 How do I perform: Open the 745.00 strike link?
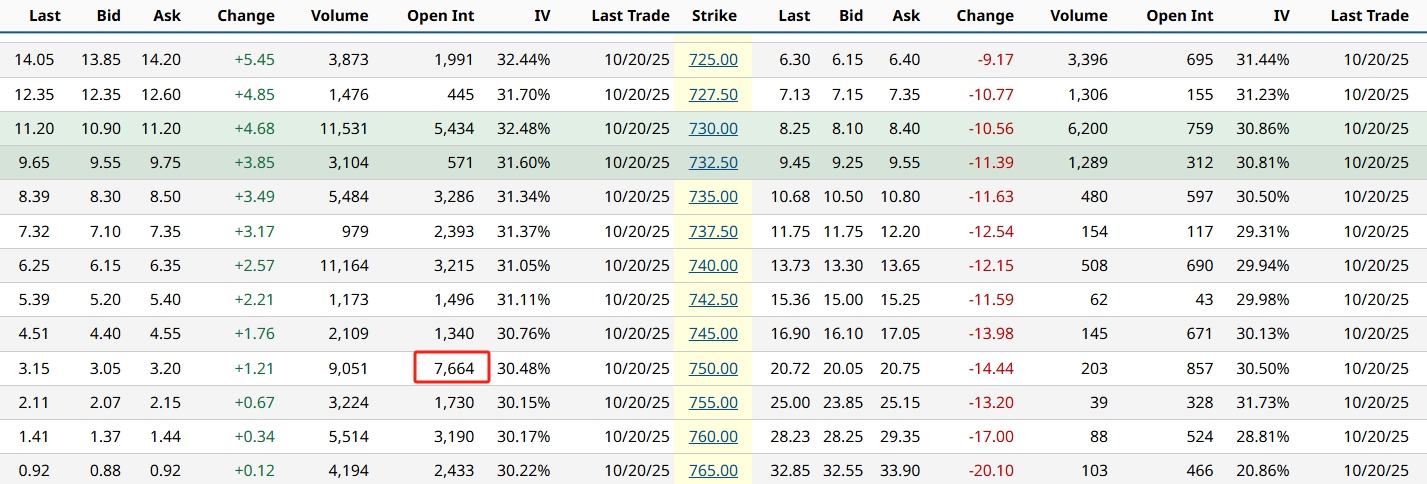pyautogui.click(x=713, y=335)
